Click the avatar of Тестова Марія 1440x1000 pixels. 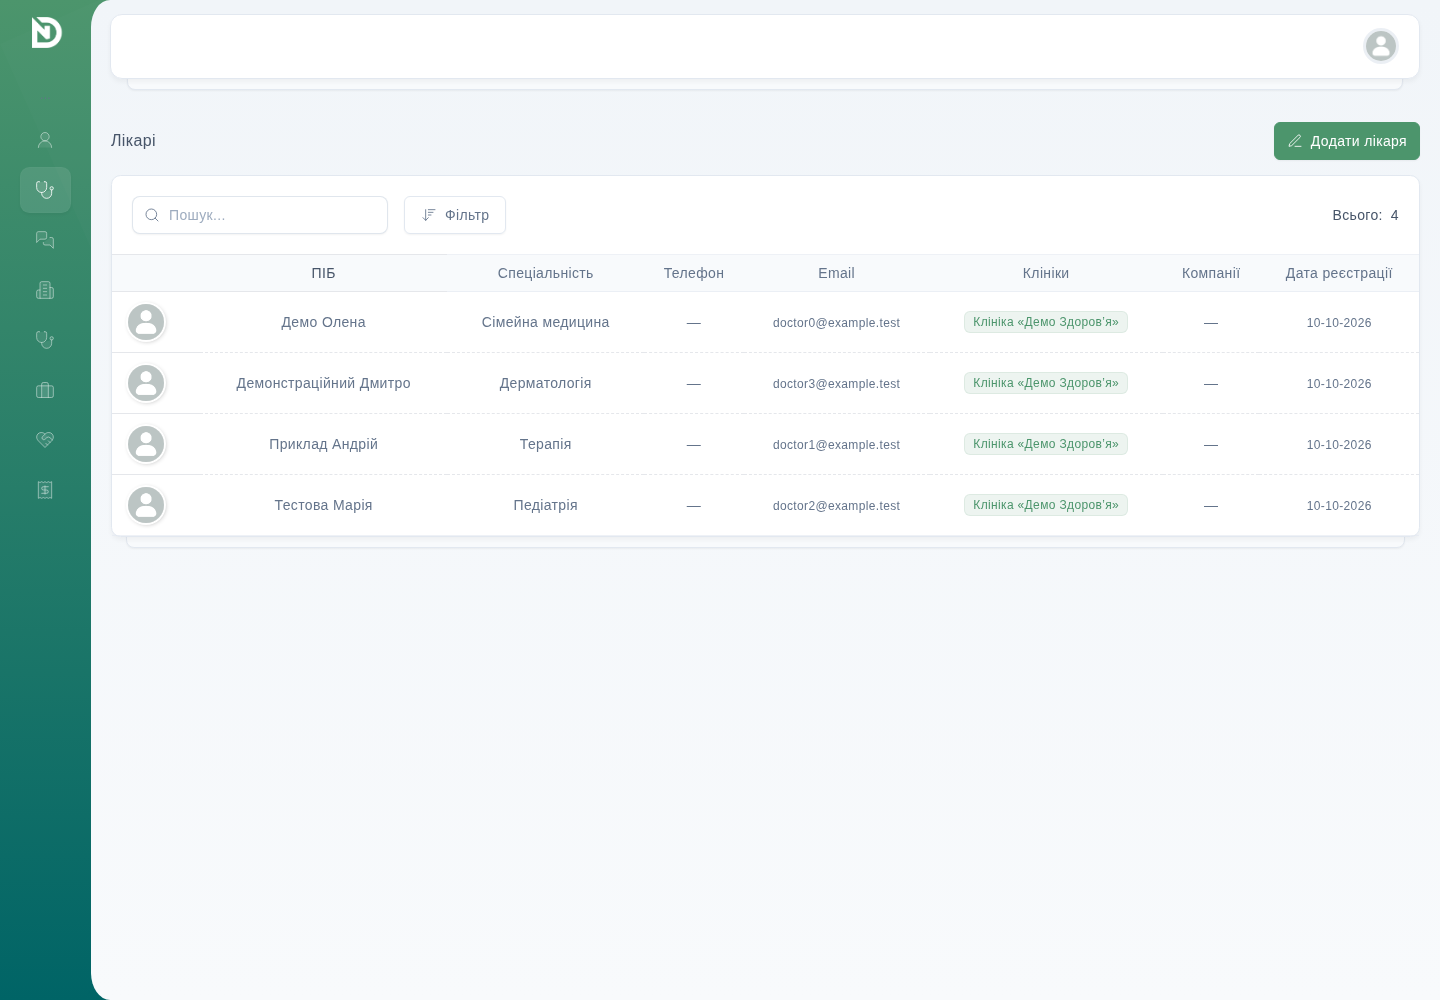(146, 505)
